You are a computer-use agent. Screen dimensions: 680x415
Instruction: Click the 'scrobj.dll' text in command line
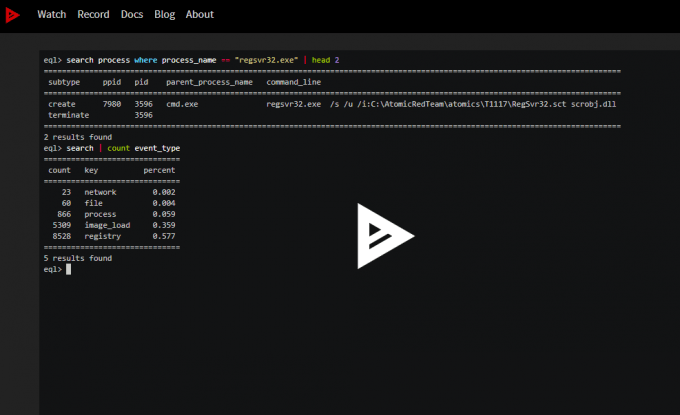pos(593,104)
